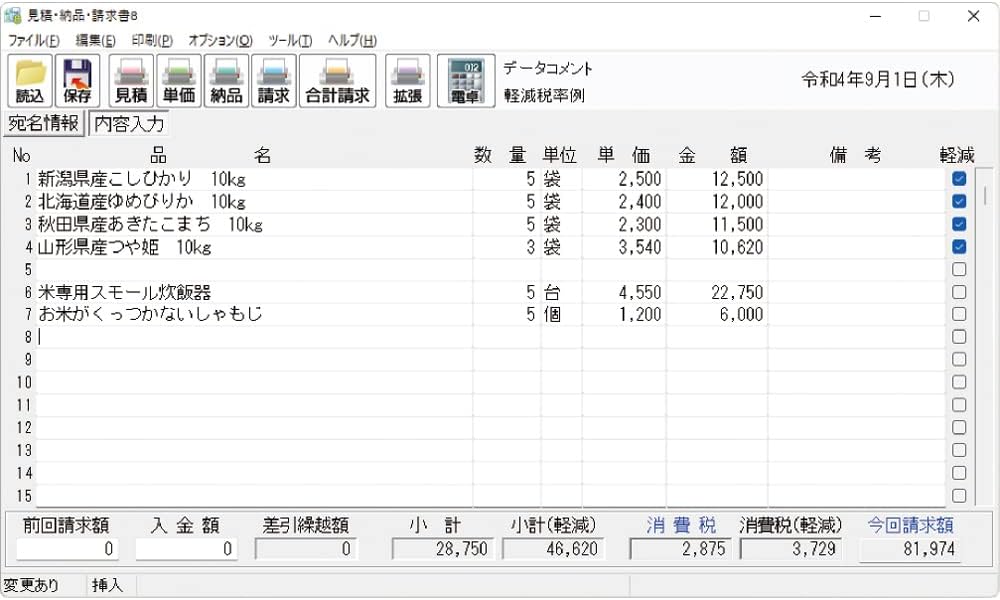Switch to the 宛名情報 tab
The width and height of the screenshot is (1000, 600).
45,125
